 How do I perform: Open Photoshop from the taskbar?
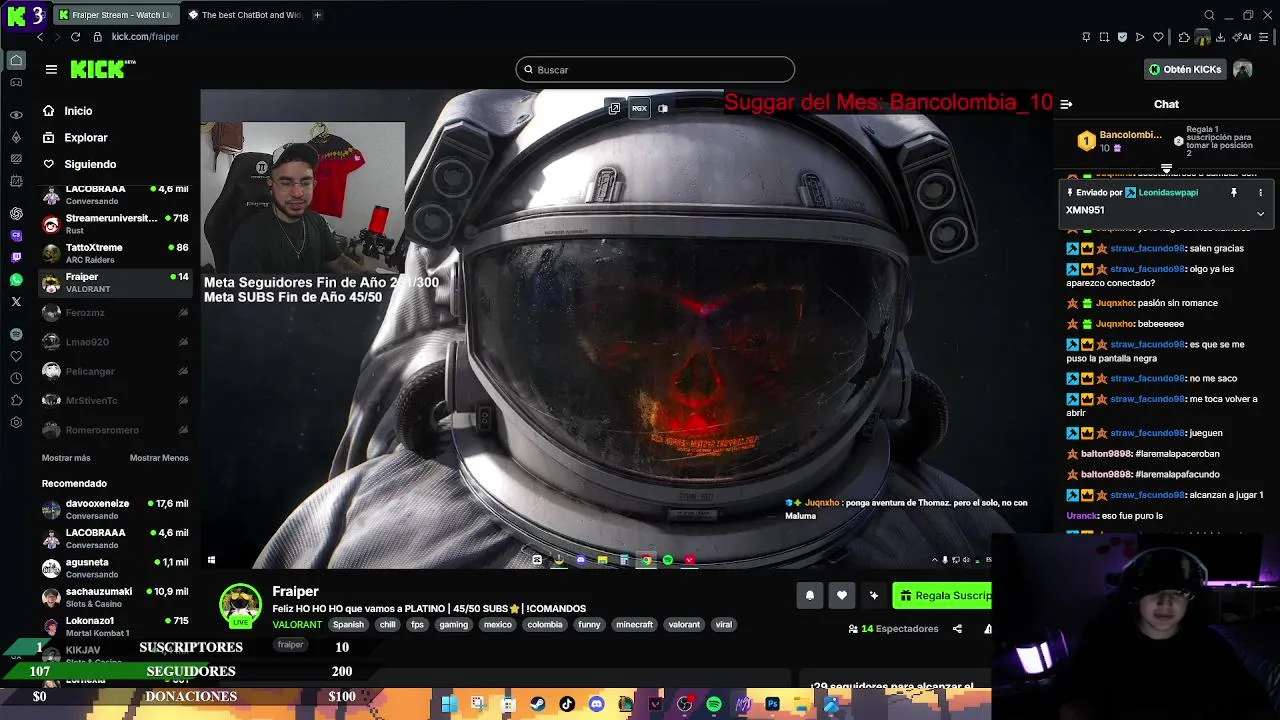772,704
